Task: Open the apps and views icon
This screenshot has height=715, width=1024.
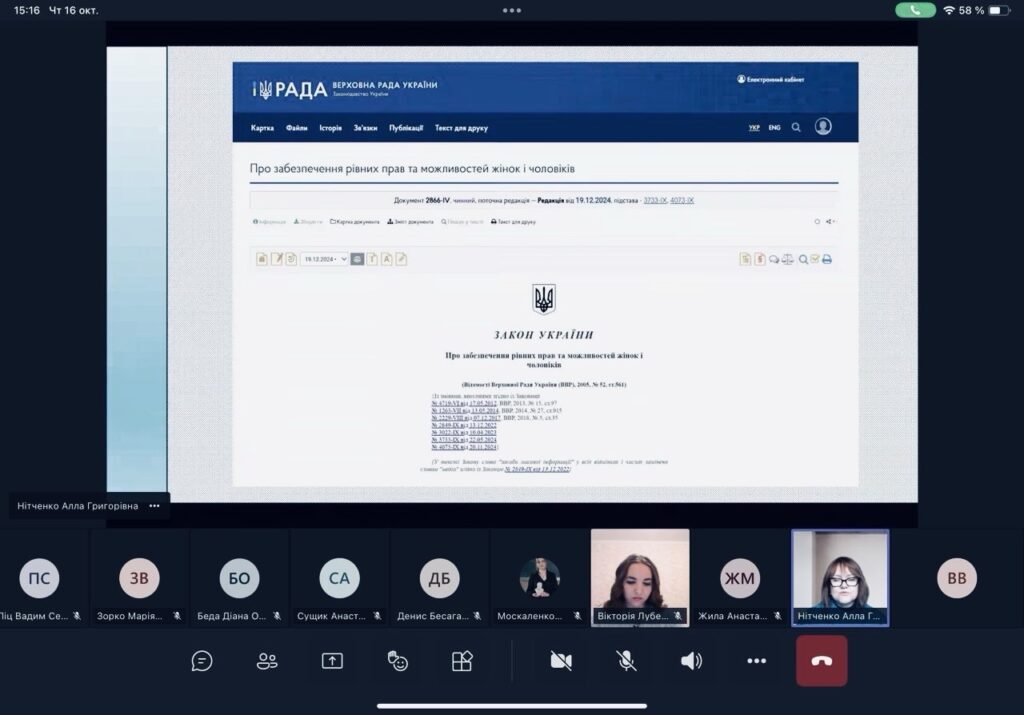Action: (462, 661)
